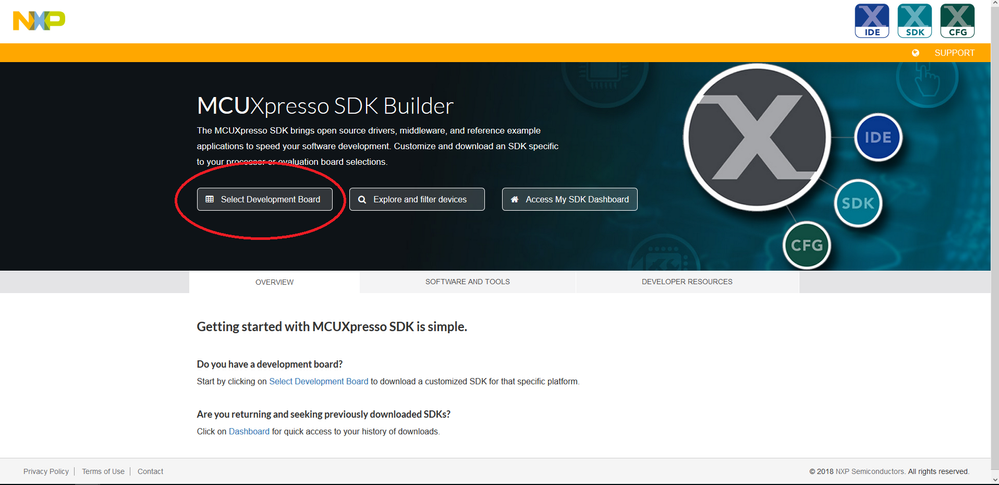The image size is (999, 485).
Task: Open the Contact footer link
Action: coord(150,472)
